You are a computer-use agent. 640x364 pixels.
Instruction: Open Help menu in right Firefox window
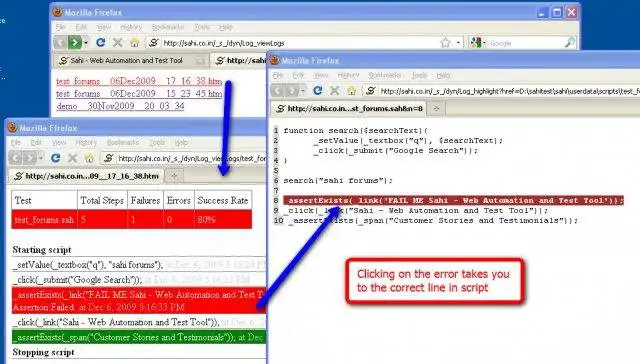[x=443, y=75]
